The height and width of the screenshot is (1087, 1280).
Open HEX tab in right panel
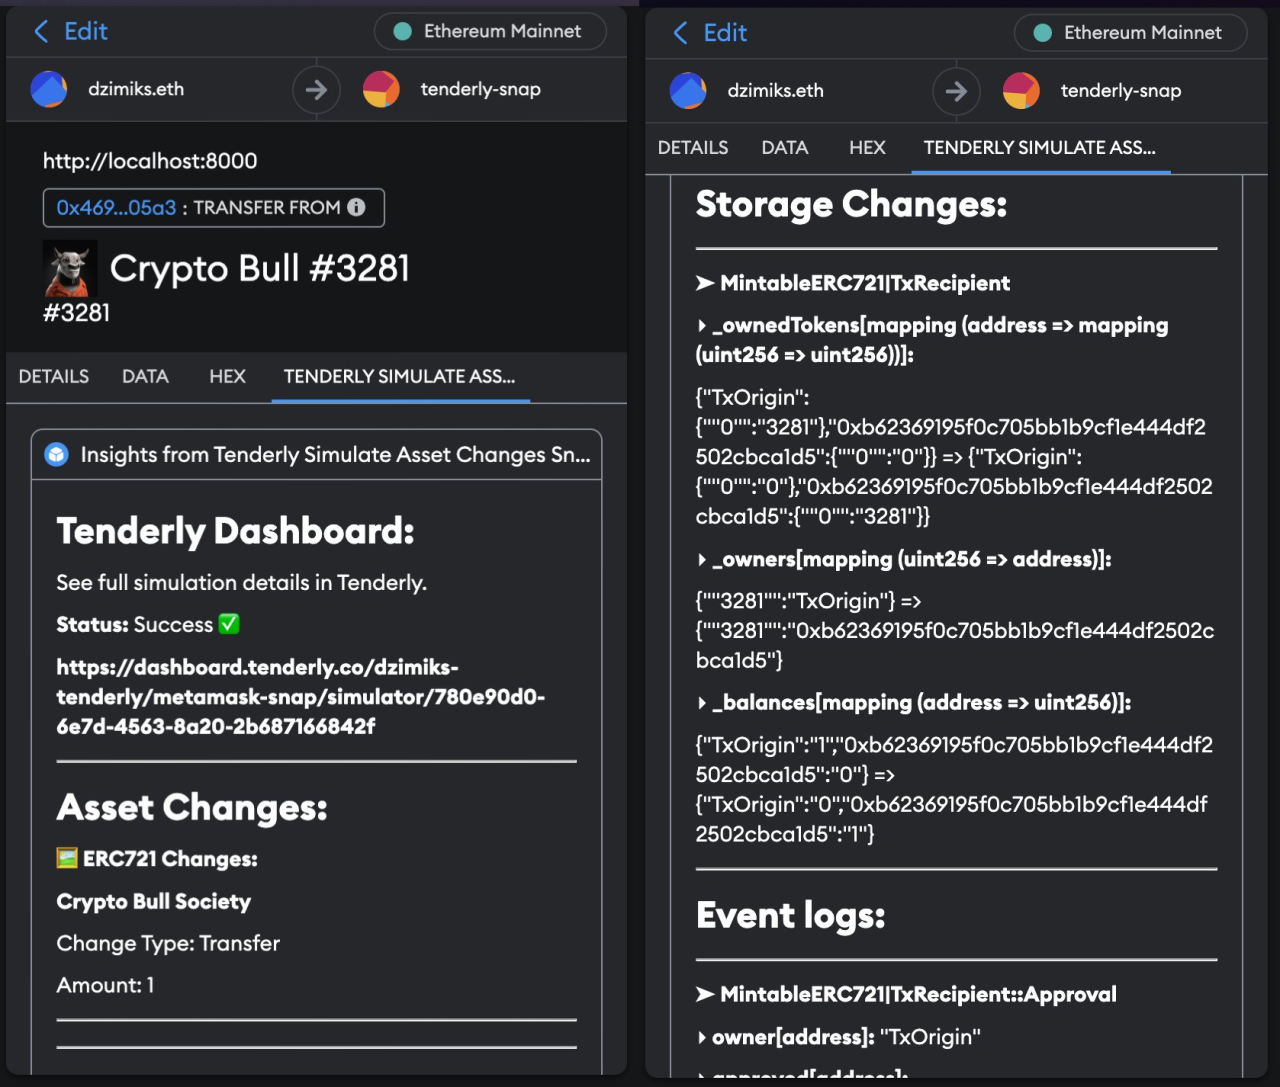[867, 147]
